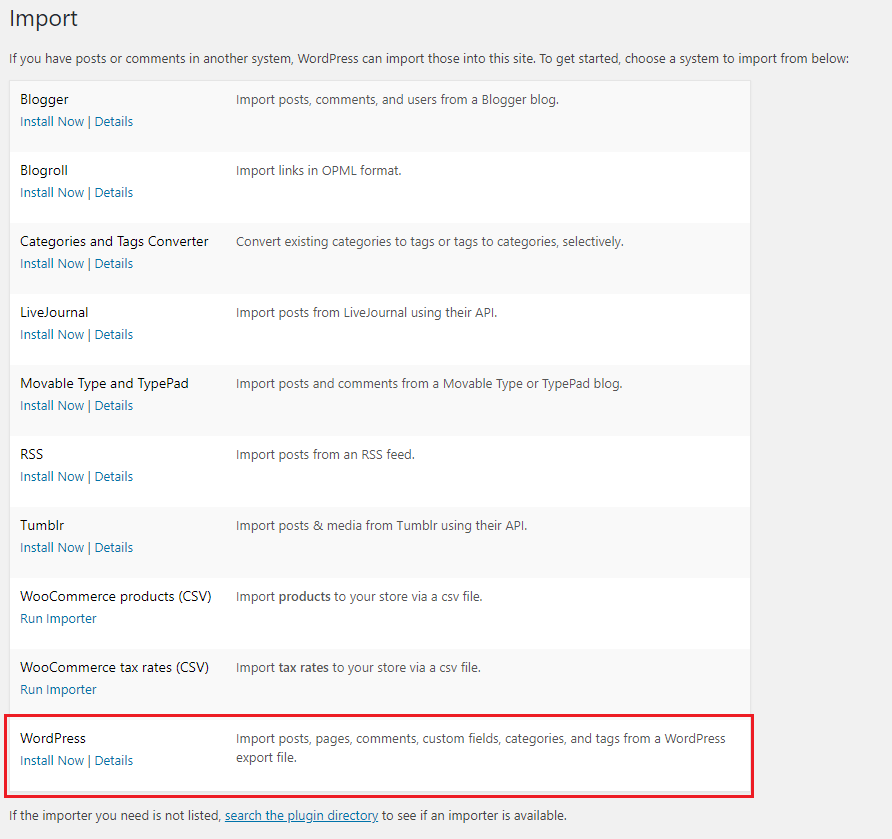Click Install Now under Blogger
This screenshot has height=839, width=892.
click(x=52, y=122)
